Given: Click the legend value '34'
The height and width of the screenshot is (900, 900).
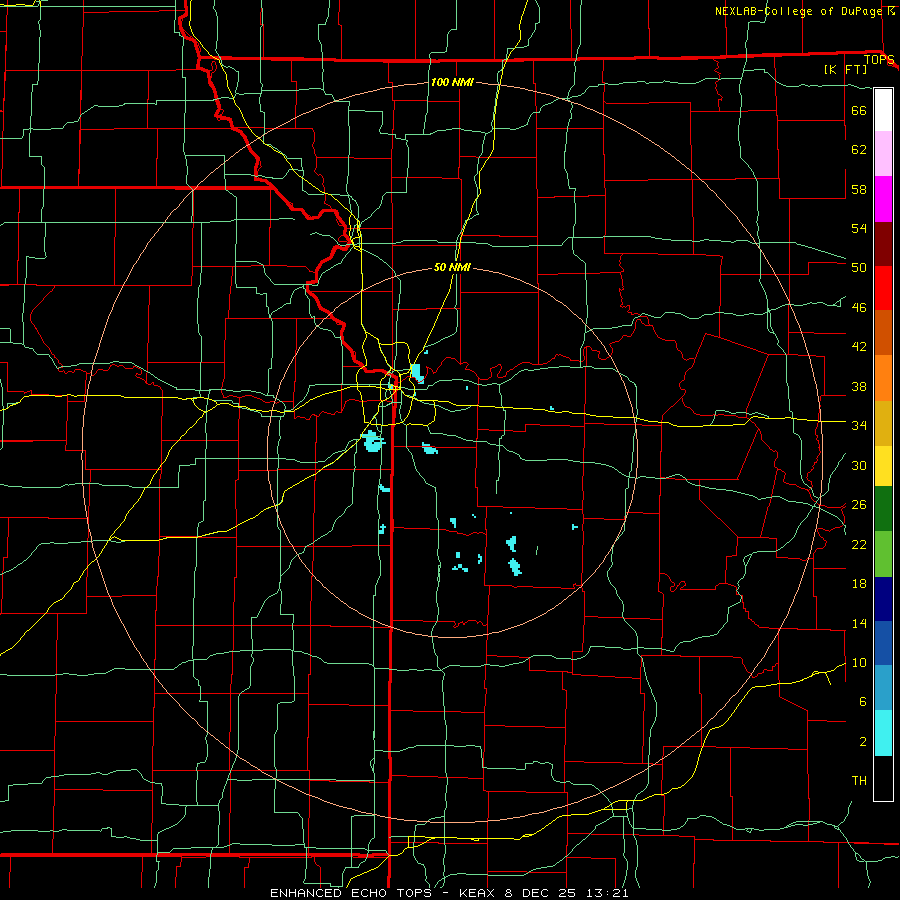Looking at the screenshot, I should point(859,425).
